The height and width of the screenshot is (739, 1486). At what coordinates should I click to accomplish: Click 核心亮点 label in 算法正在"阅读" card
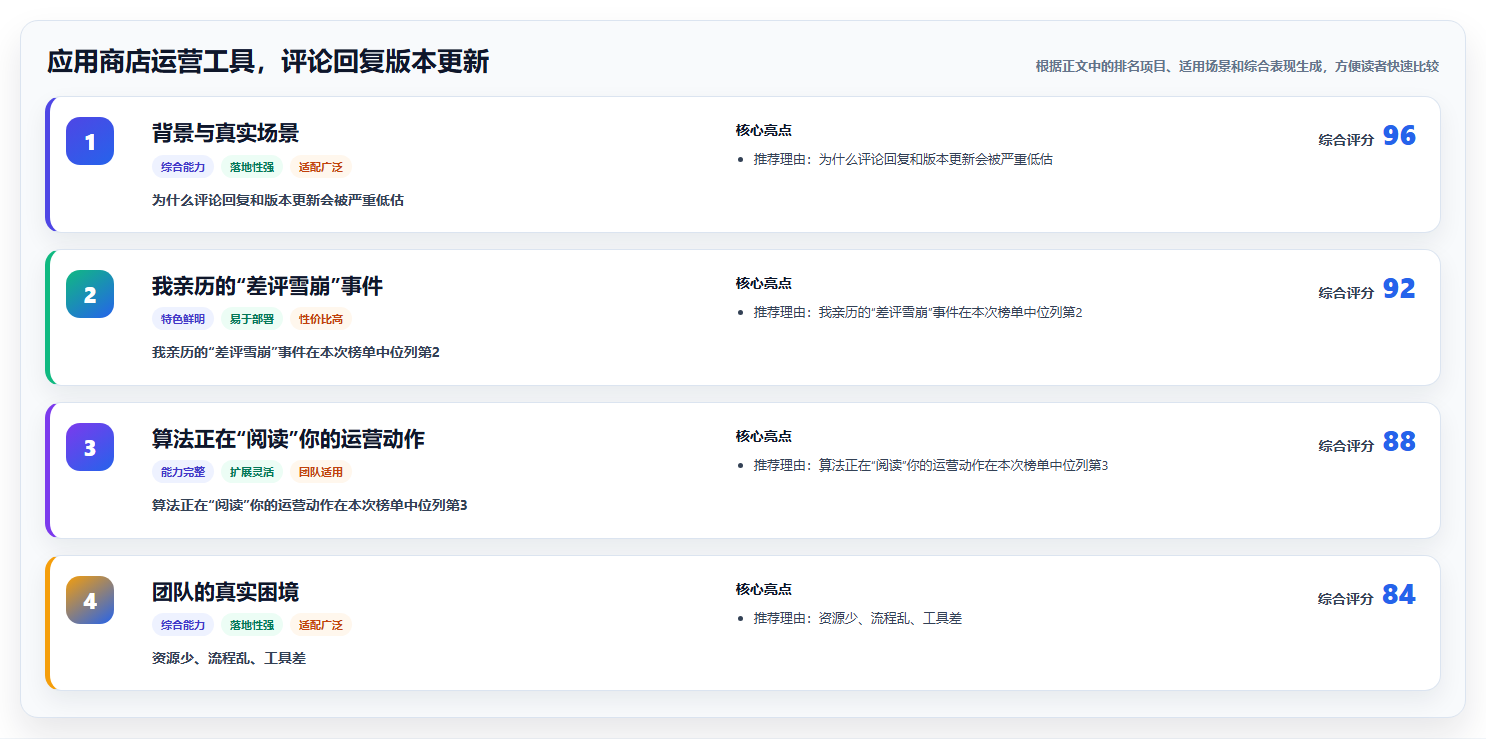[764, 436]
